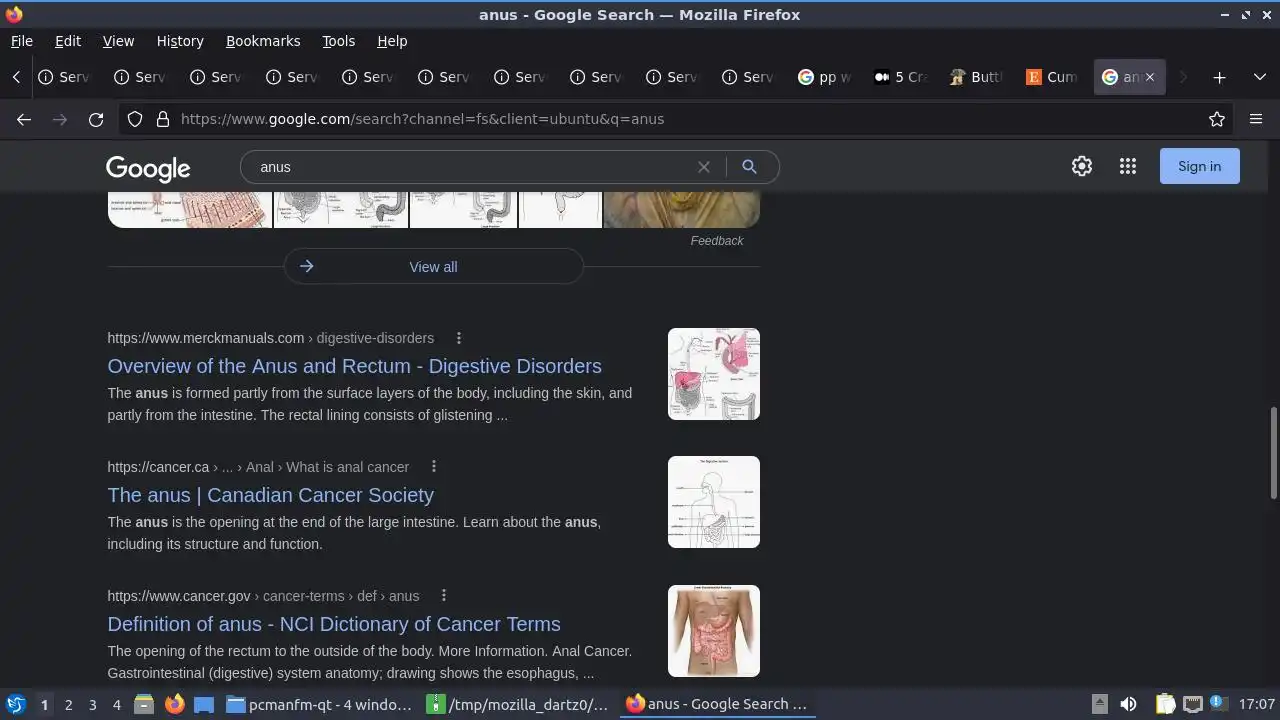Viewport: 1280px width, 720px height.
Task: Launch Firefox from the taskbar quick-launch icon
Action: click(175, 704)
